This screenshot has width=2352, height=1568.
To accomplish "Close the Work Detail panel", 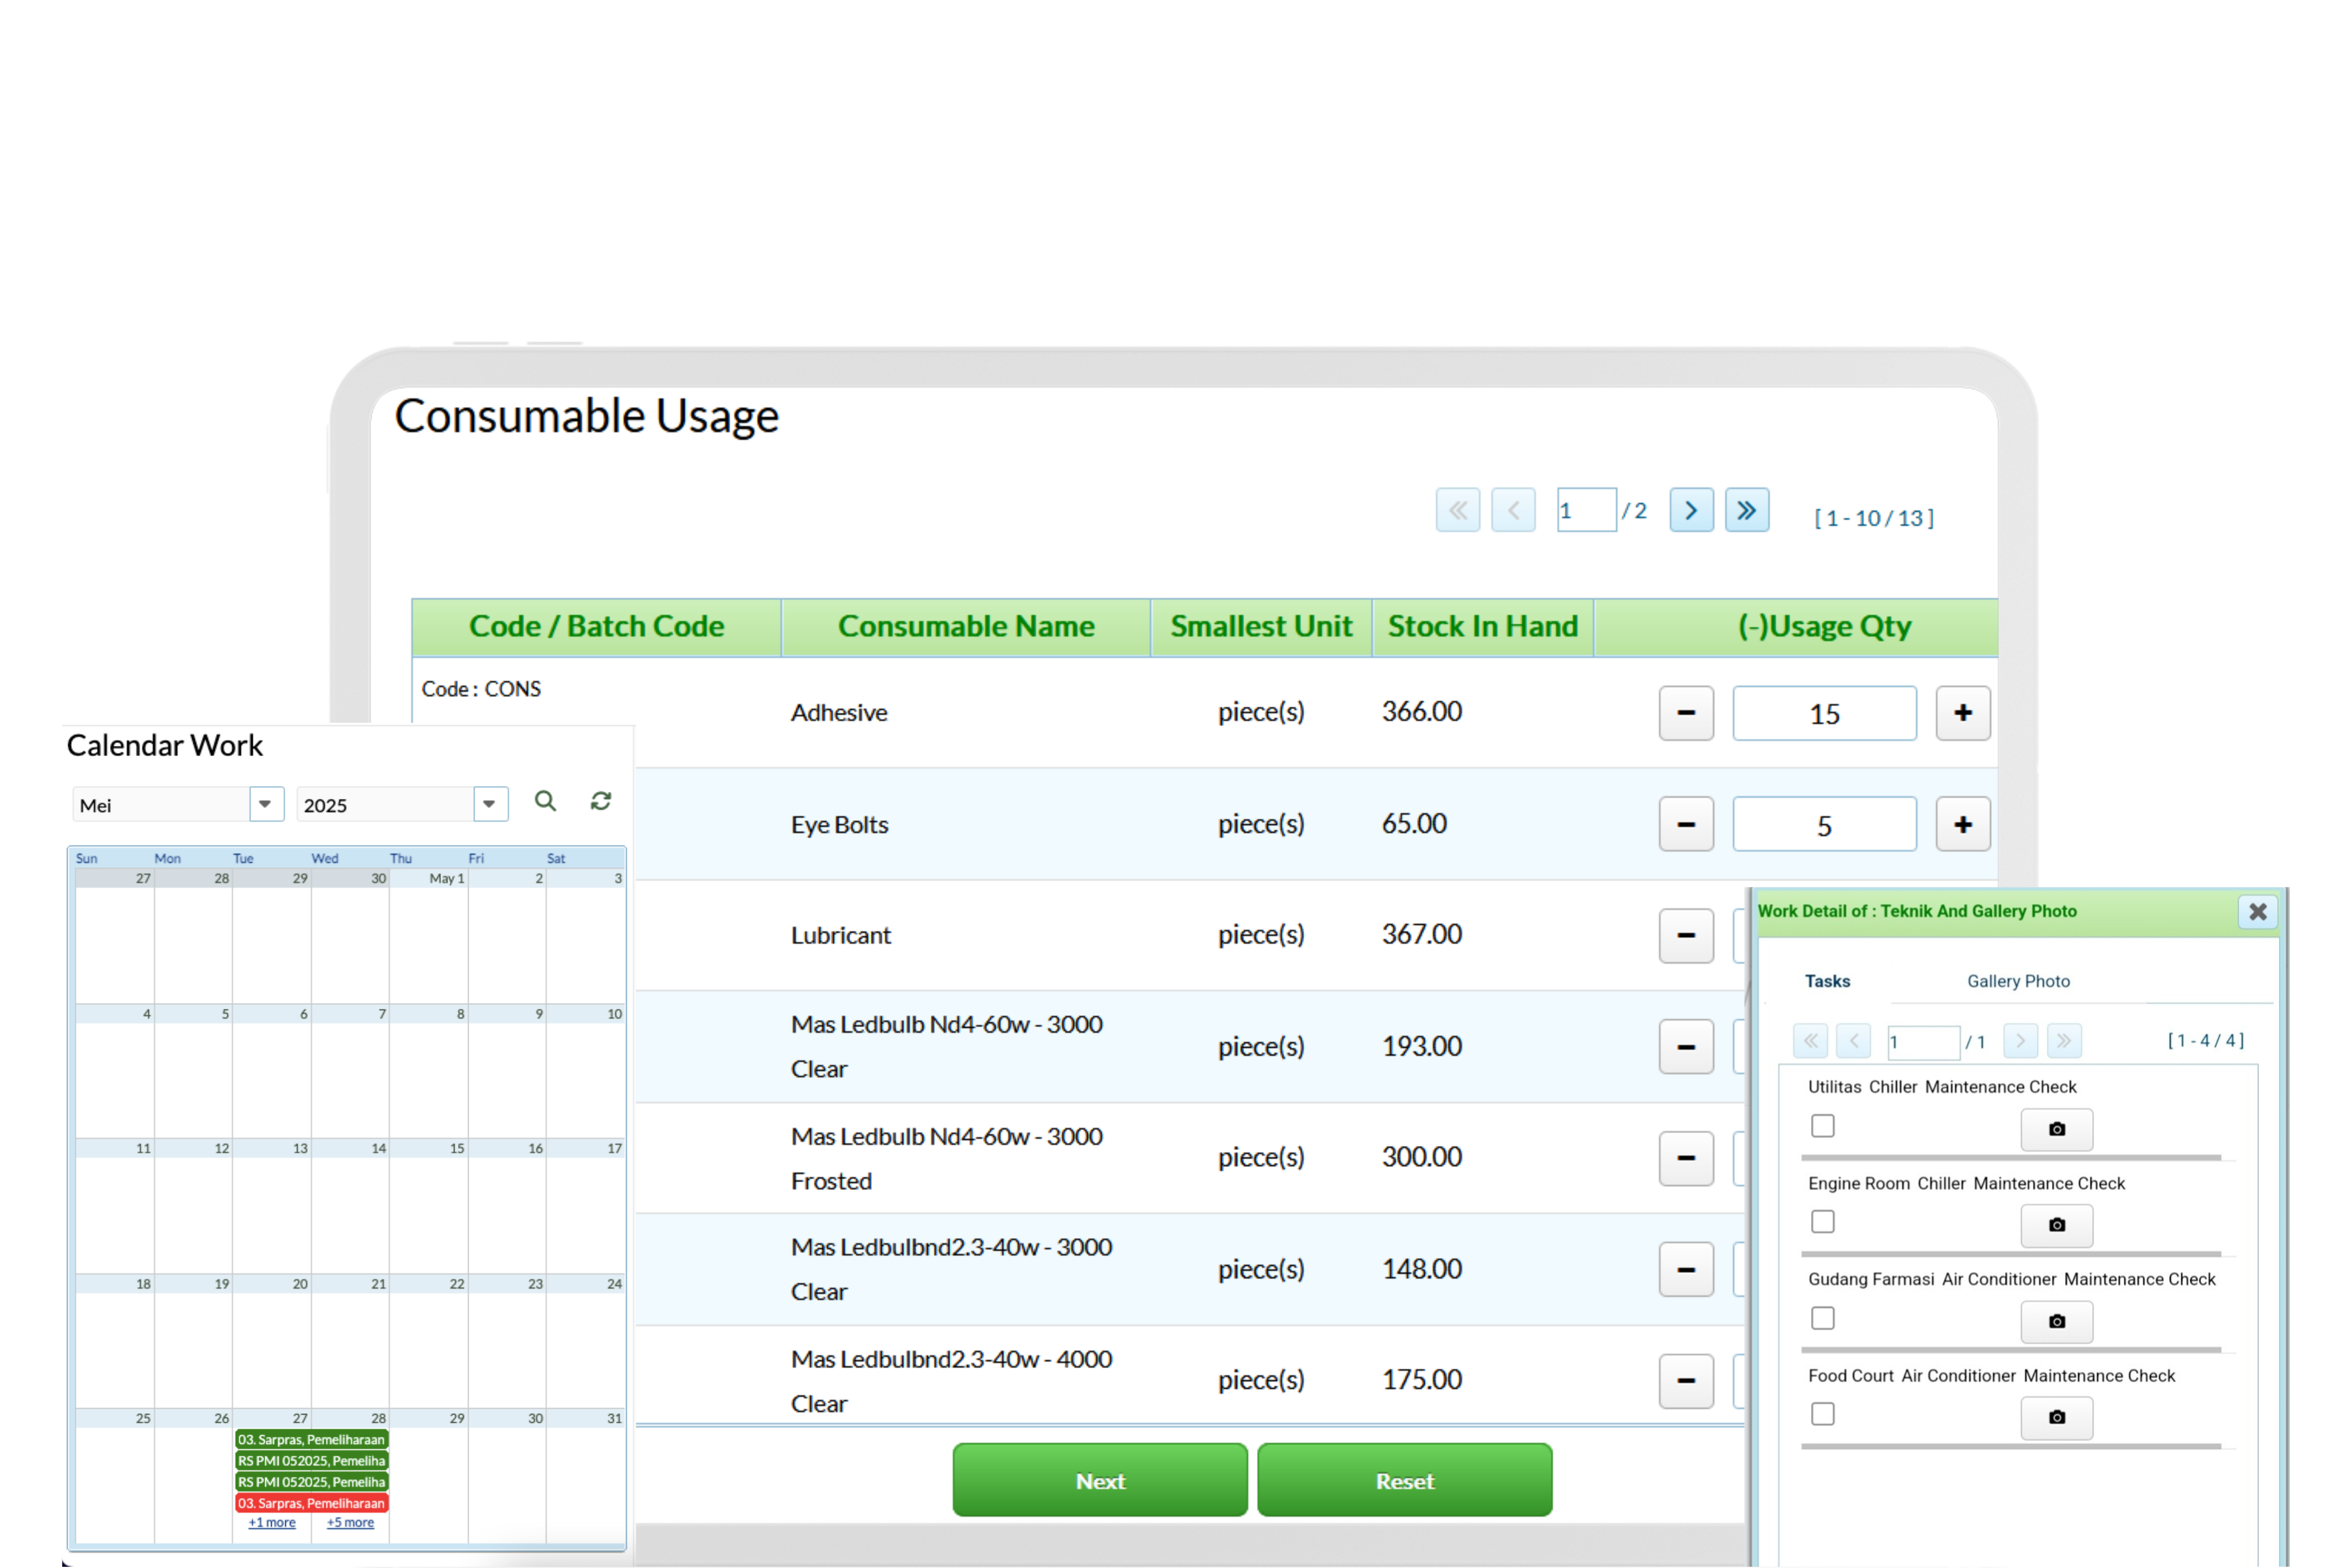I will 2258,912.
